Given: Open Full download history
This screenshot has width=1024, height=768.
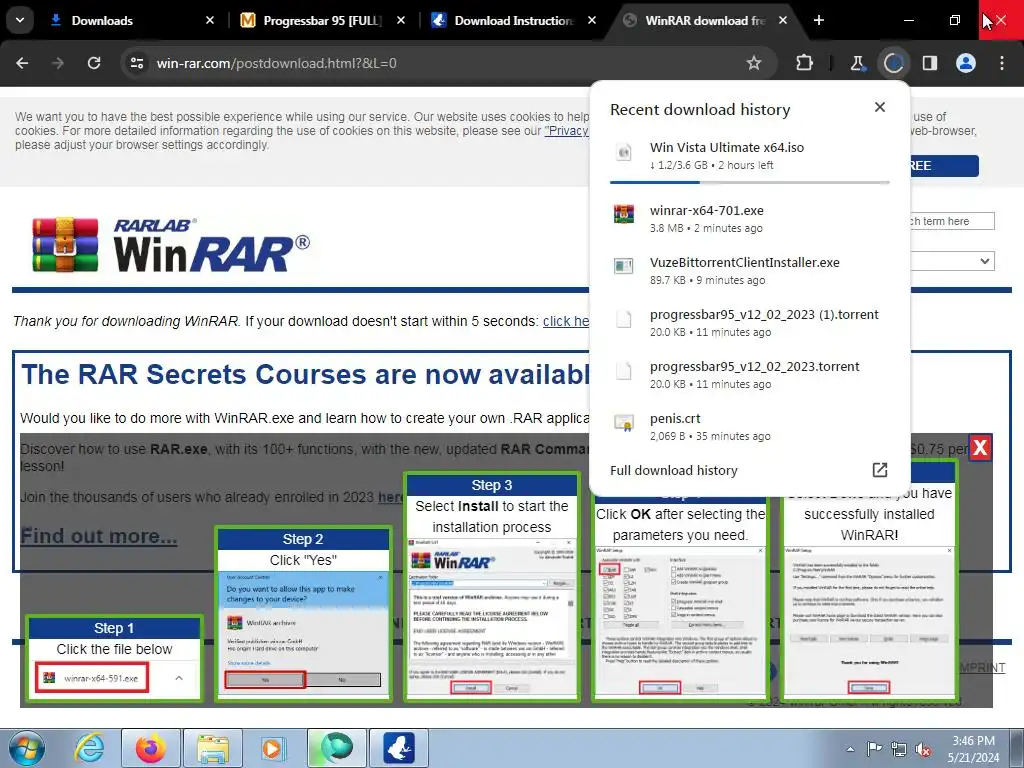Looking at the screenshot, I should [x=749, y=470].
